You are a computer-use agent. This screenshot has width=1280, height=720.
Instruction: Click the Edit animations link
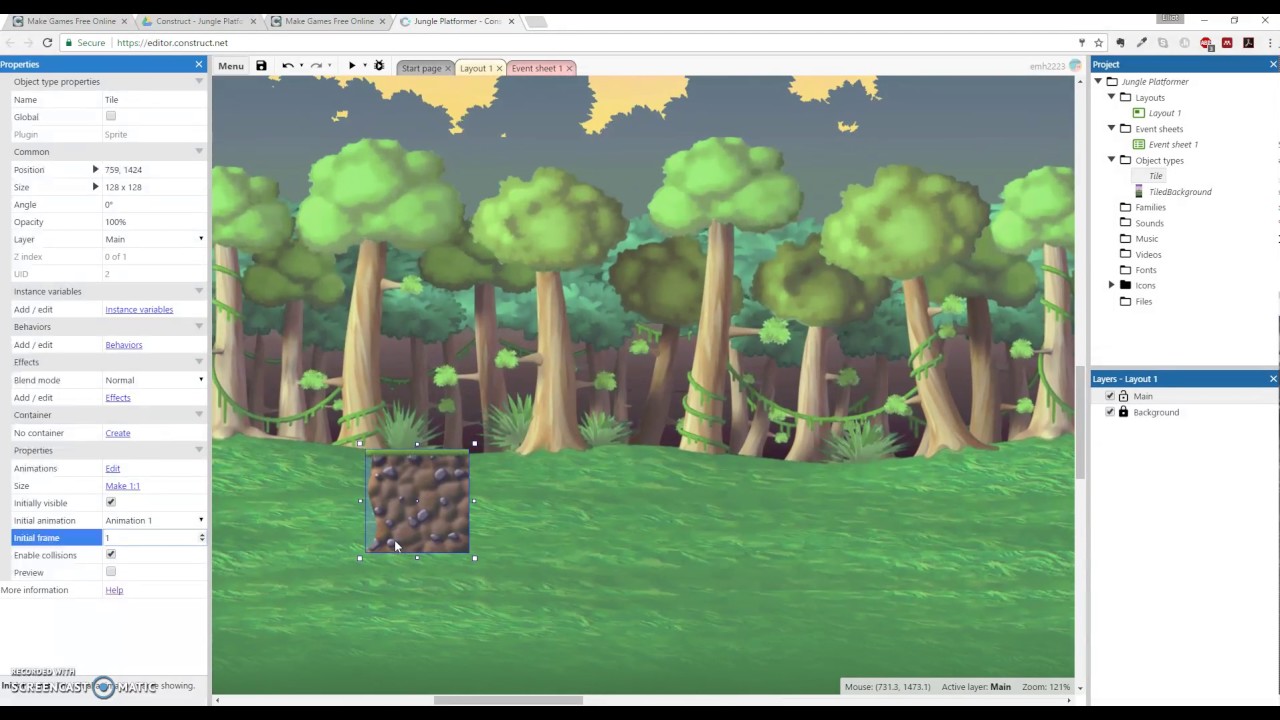pyautogui.click(x=112, y=468)
